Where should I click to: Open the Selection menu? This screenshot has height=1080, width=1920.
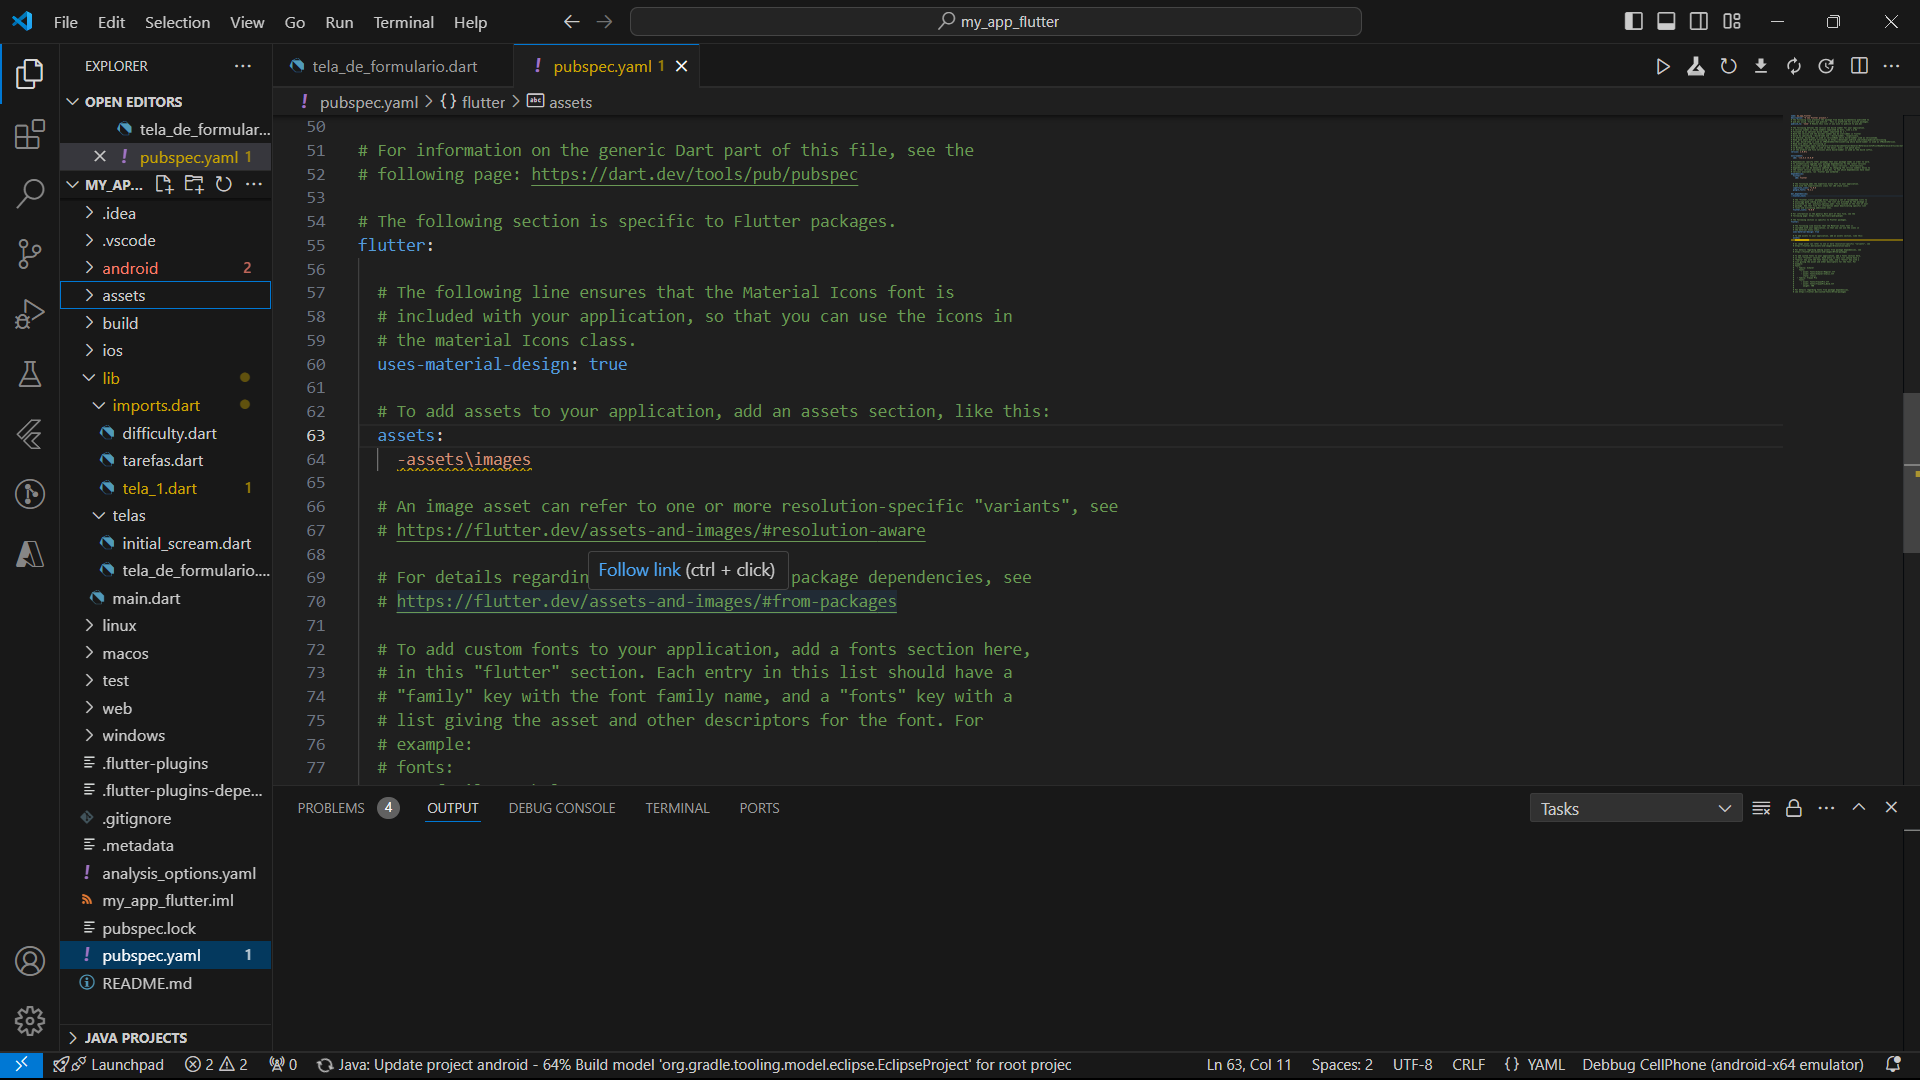click(177, 22)
